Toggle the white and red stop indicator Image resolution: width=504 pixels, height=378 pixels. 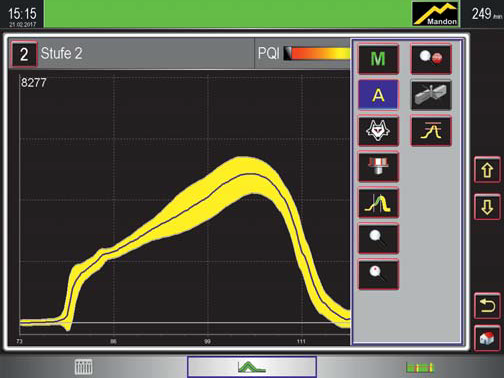click(x=431, y=59)
